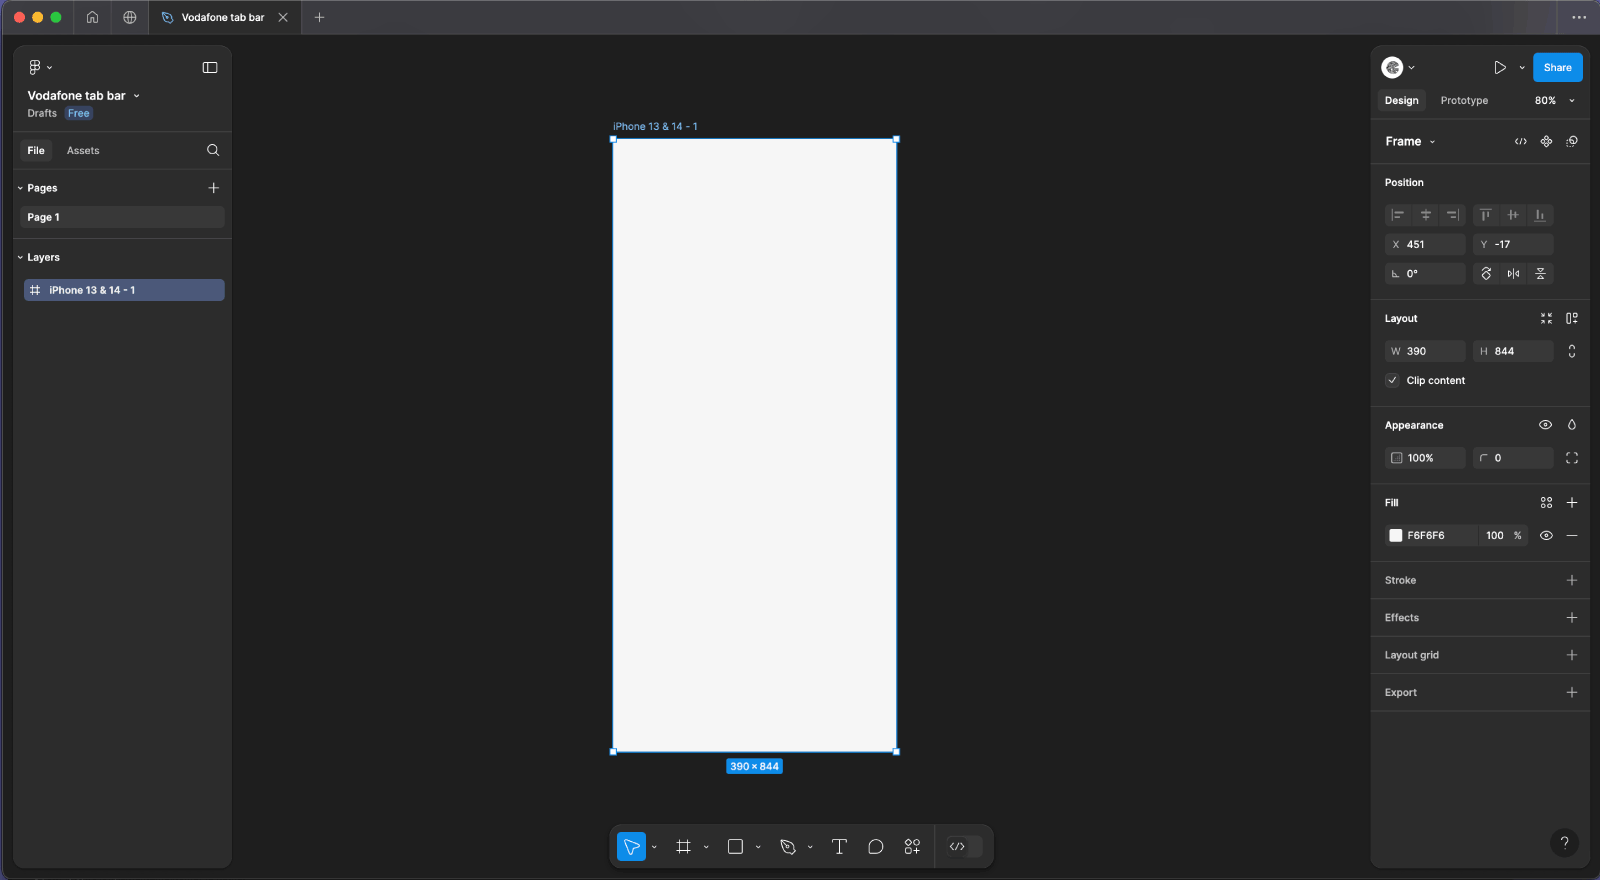The width and height of the screenshot is (1600, 880).
Task: Select the Pen tool
Action: coord(788,847)
